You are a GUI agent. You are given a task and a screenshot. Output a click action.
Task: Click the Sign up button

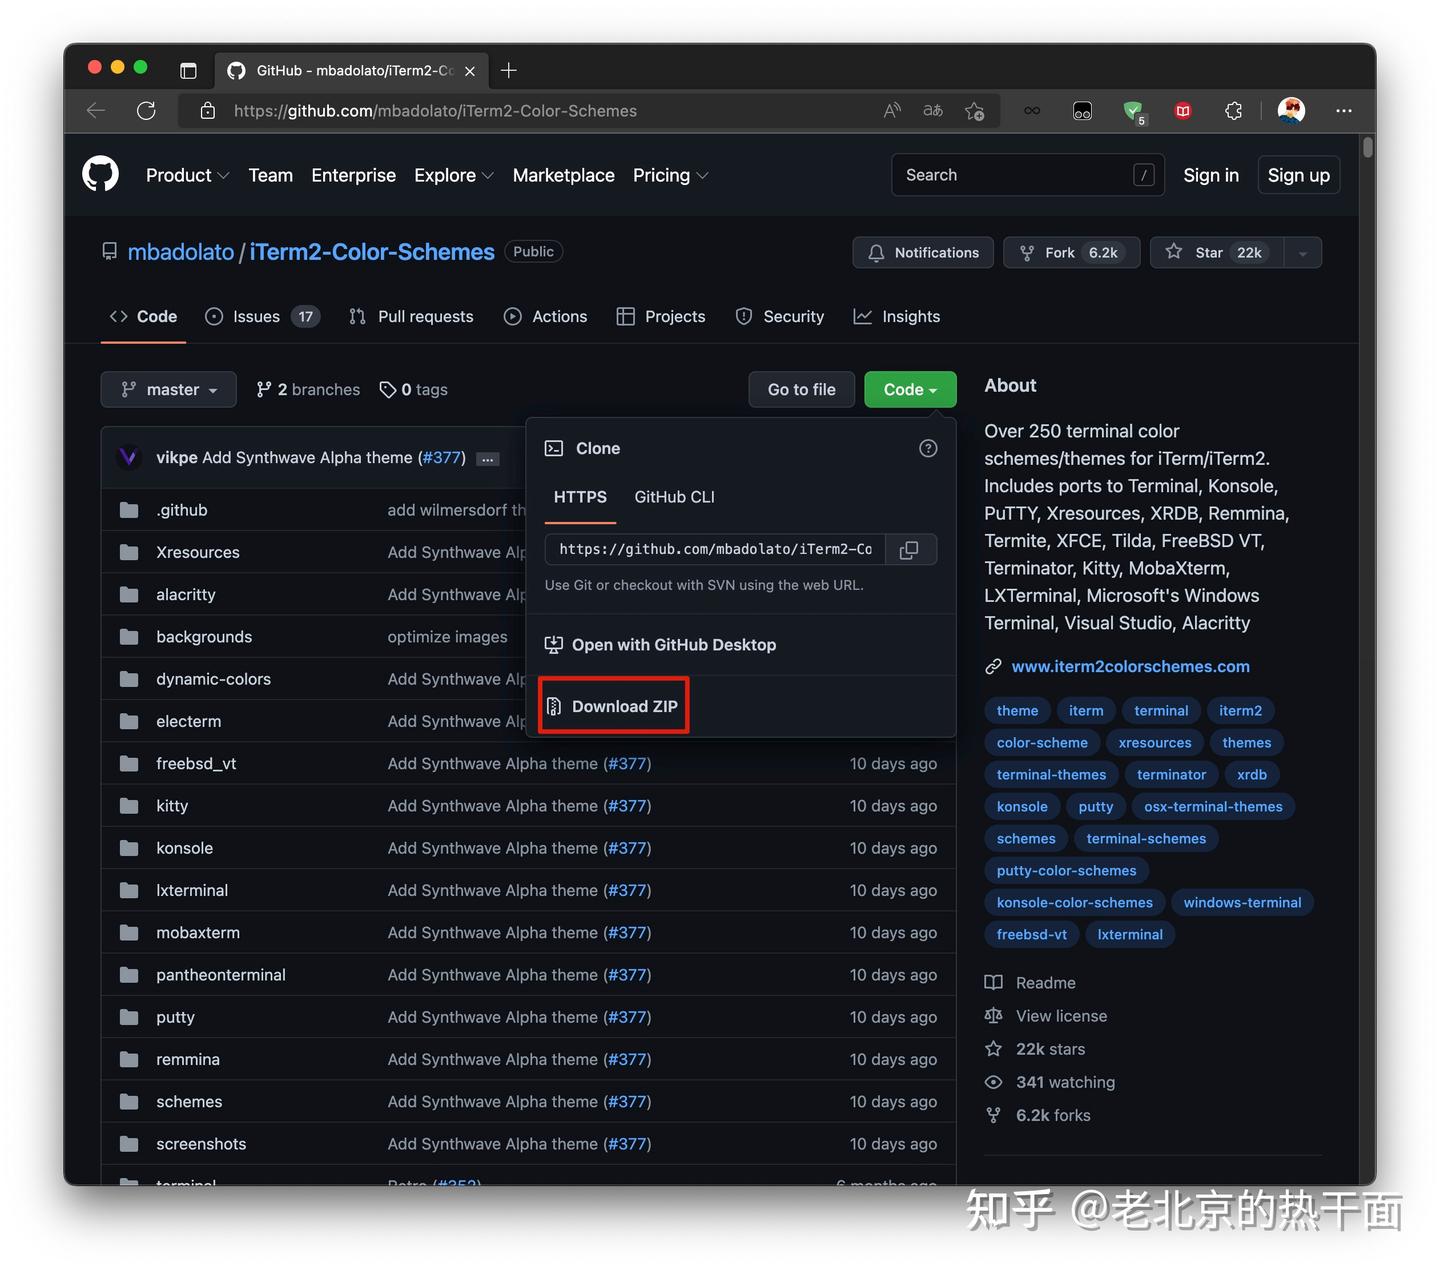tap(1298, 175)
